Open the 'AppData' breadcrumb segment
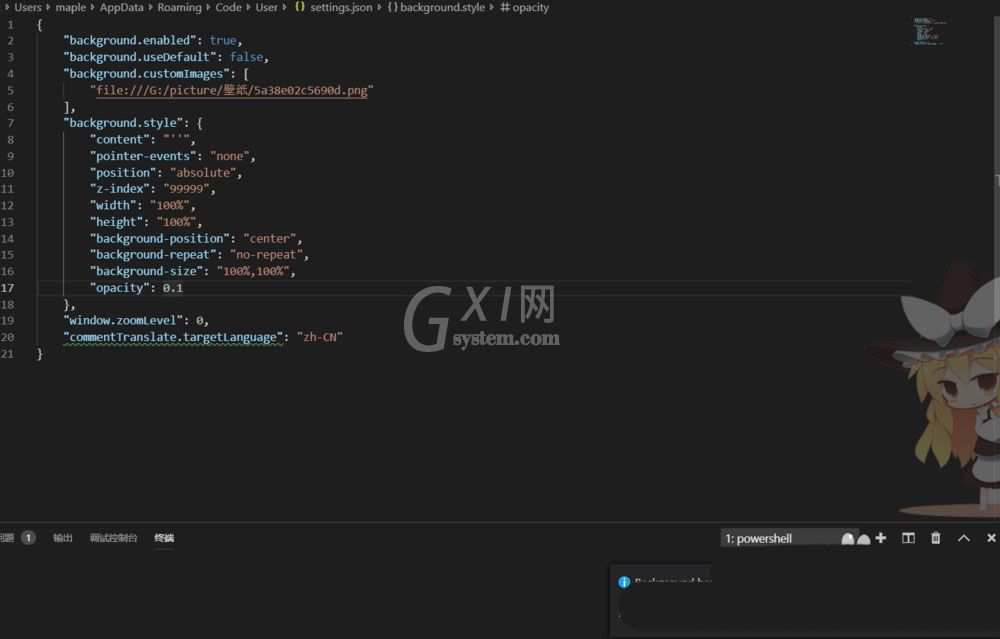 (x=121, y=7)
